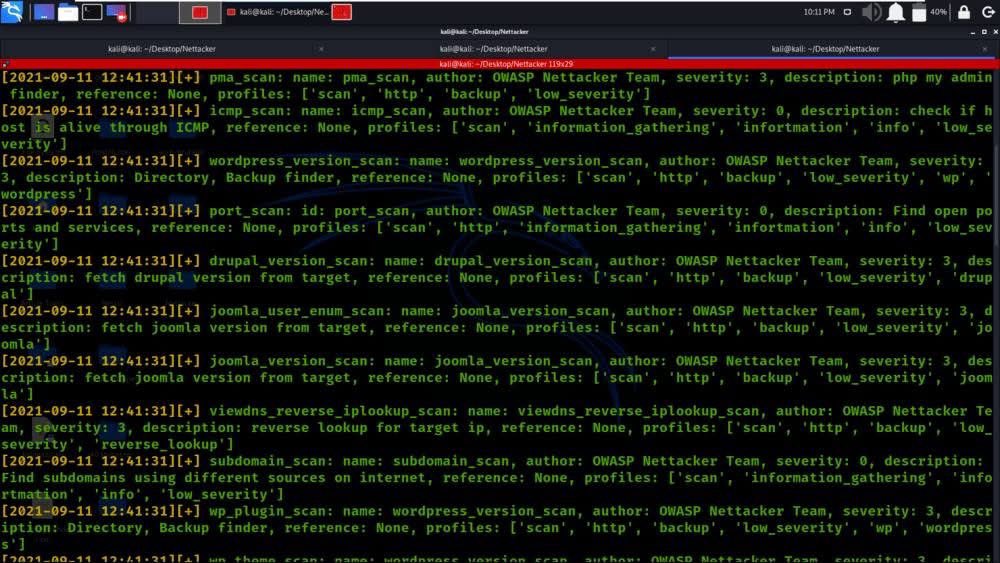The height and width of the screenshot is (563, 1000).
Task: Click the 10:11 PM panel clock
Action: [819, 12]
